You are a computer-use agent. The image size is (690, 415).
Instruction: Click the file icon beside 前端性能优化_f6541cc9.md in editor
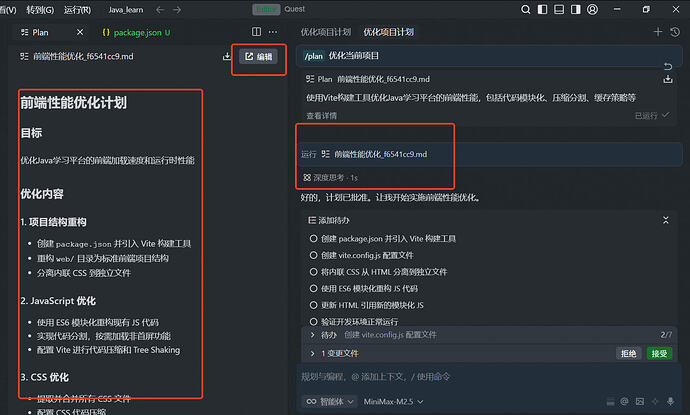pyautogui.click(x=24, y=56)
